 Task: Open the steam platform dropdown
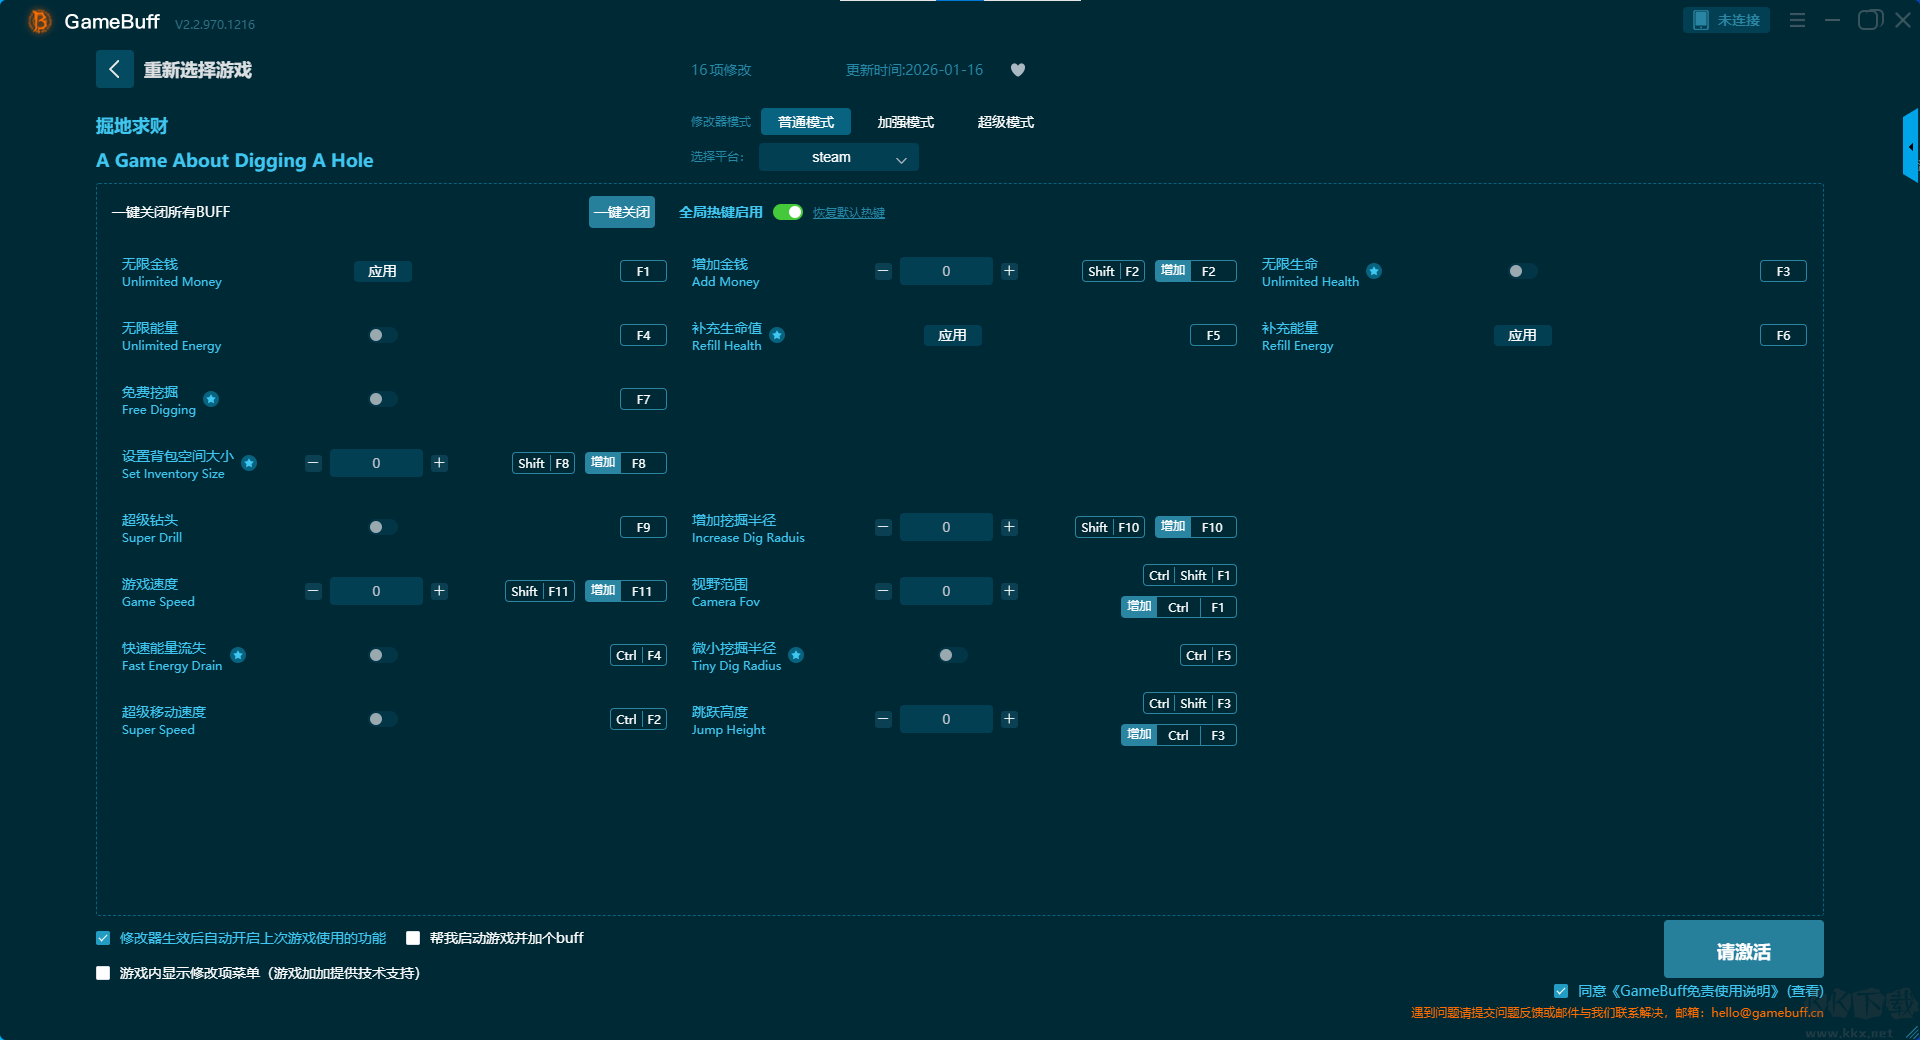click(x=838, y=157)
